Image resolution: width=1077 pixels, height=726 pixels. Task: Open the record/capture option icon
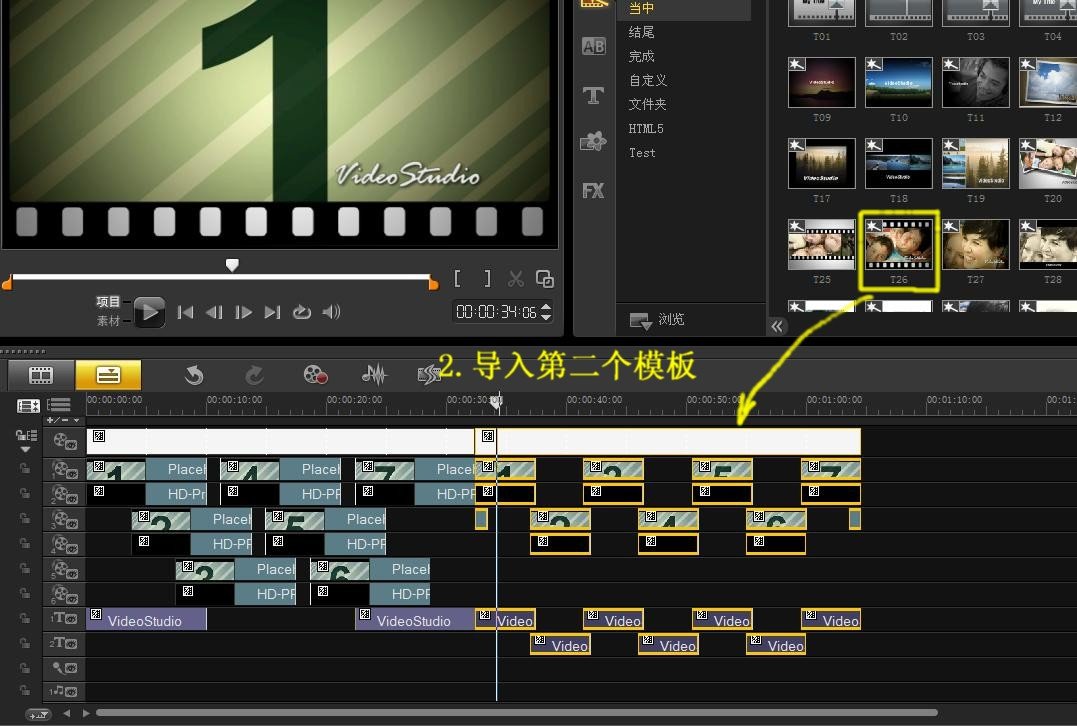(x=316, y=375)
